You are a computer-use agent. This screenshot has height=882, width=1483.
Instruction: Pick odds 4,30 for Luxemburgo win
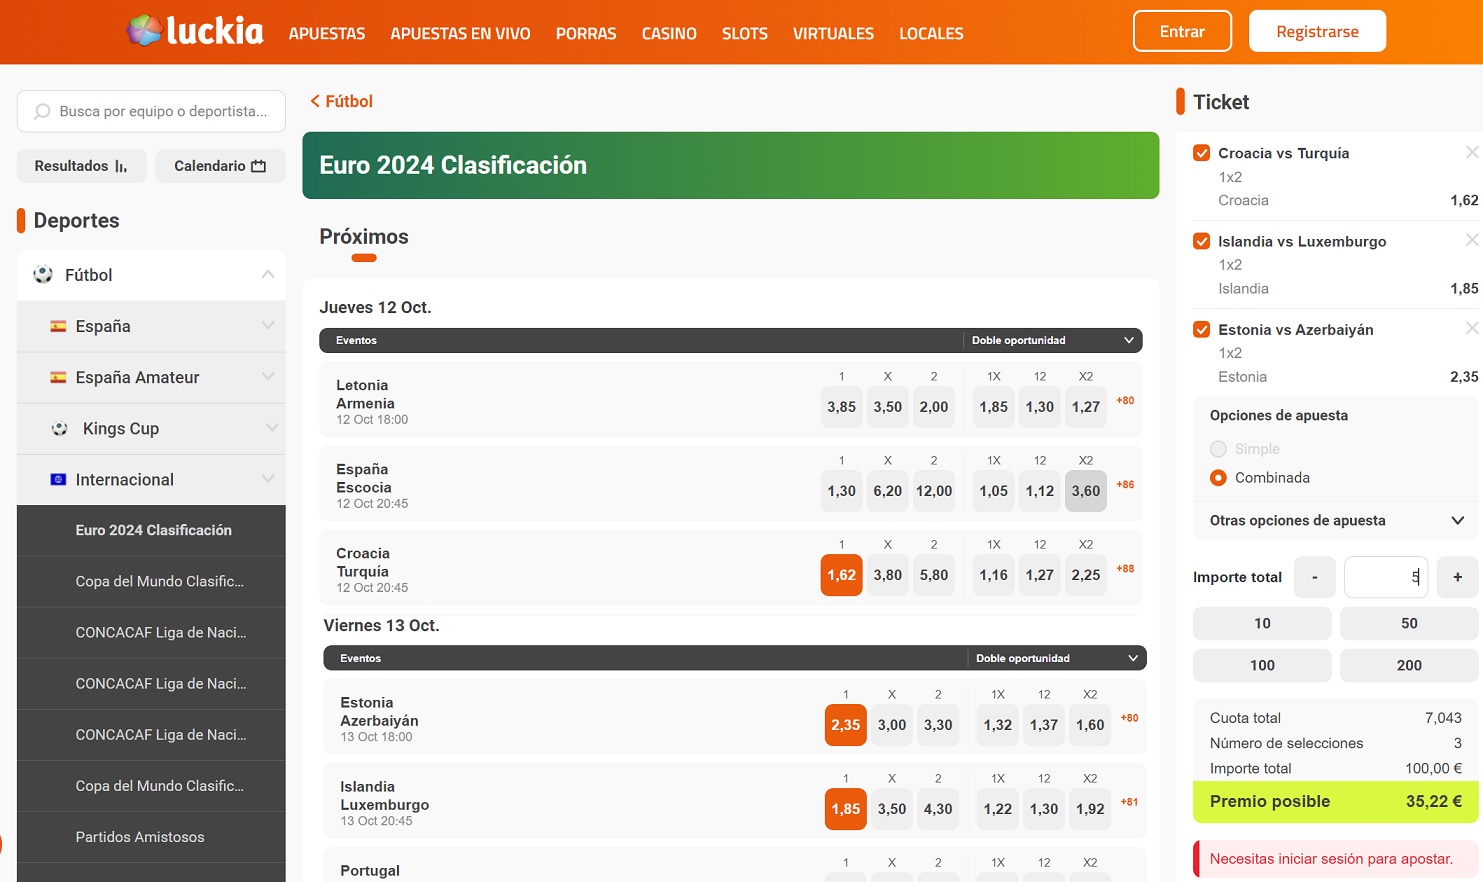[937, 809]
